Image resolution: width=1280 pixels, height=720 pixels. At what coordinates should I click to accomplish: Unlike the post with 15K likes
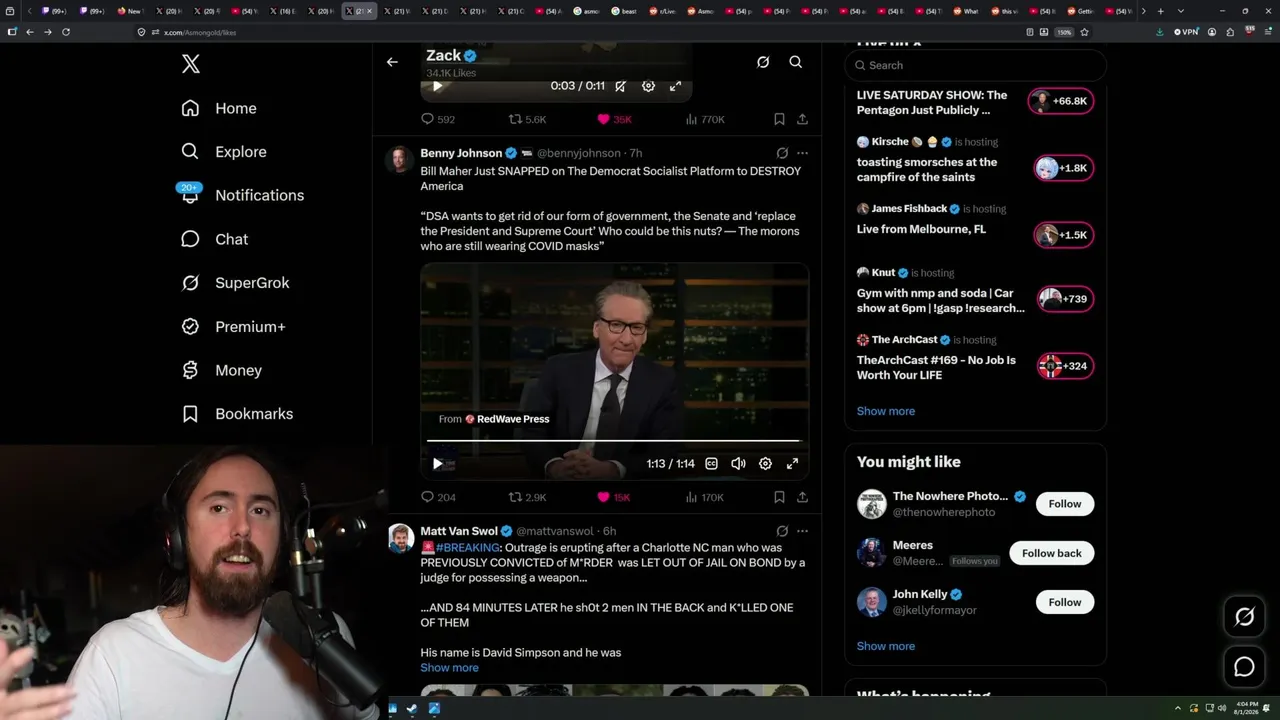coord(613,497)
